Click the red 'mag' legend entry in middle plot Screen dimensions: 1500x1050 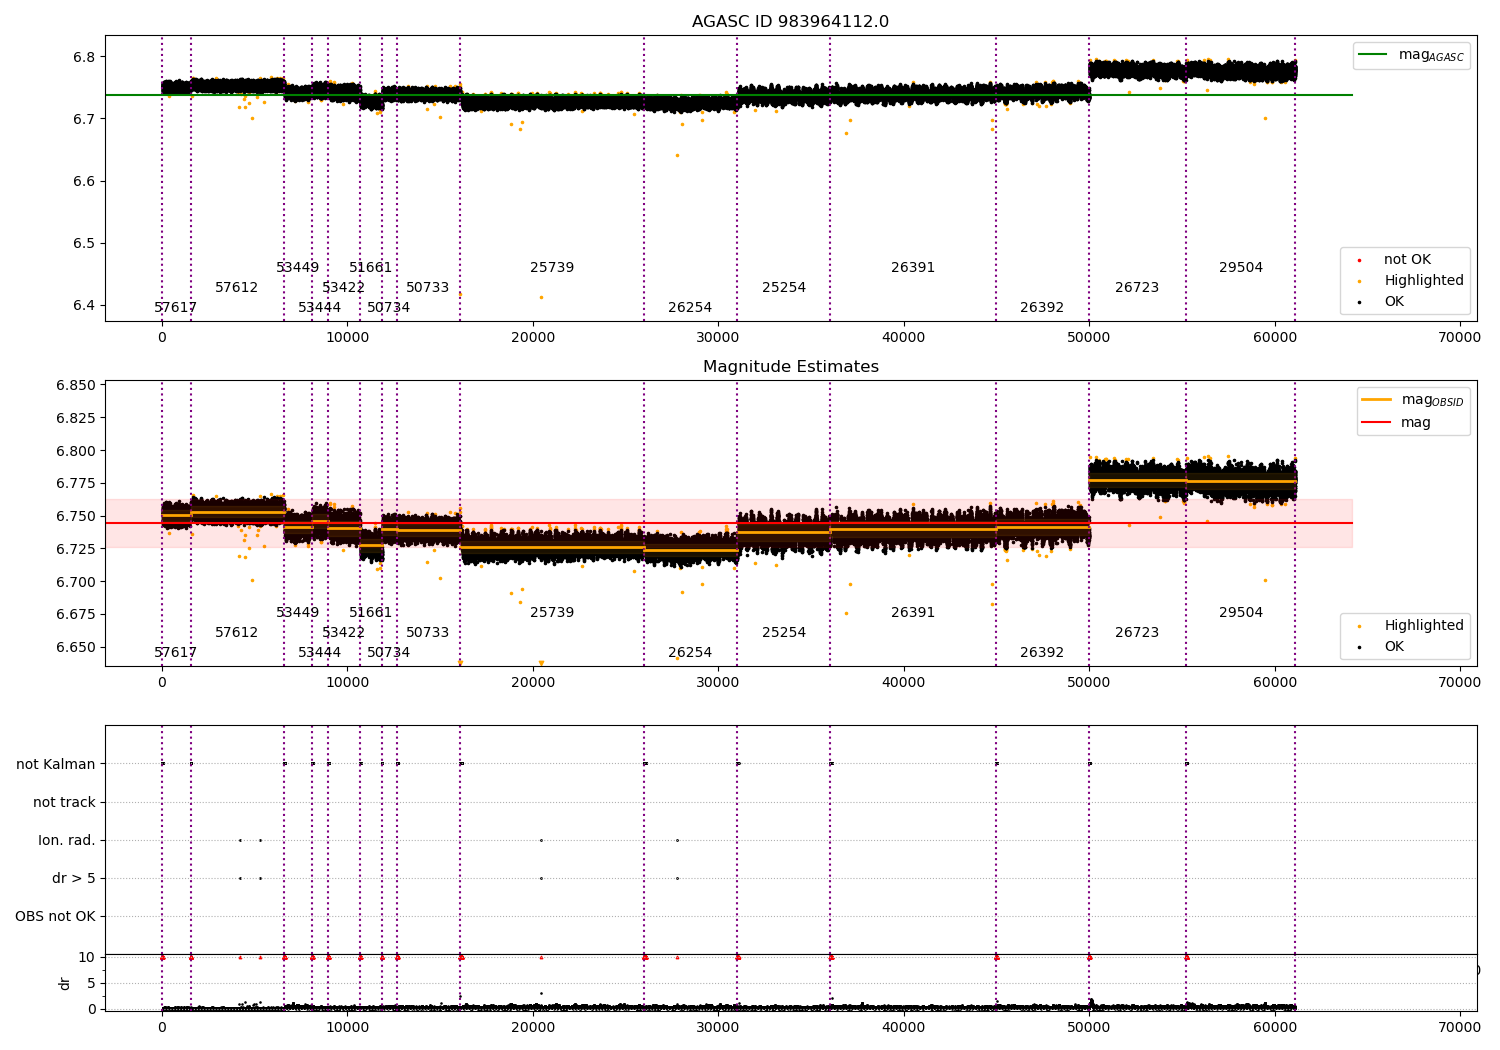pyautogui.click(x=1397, y=423)
